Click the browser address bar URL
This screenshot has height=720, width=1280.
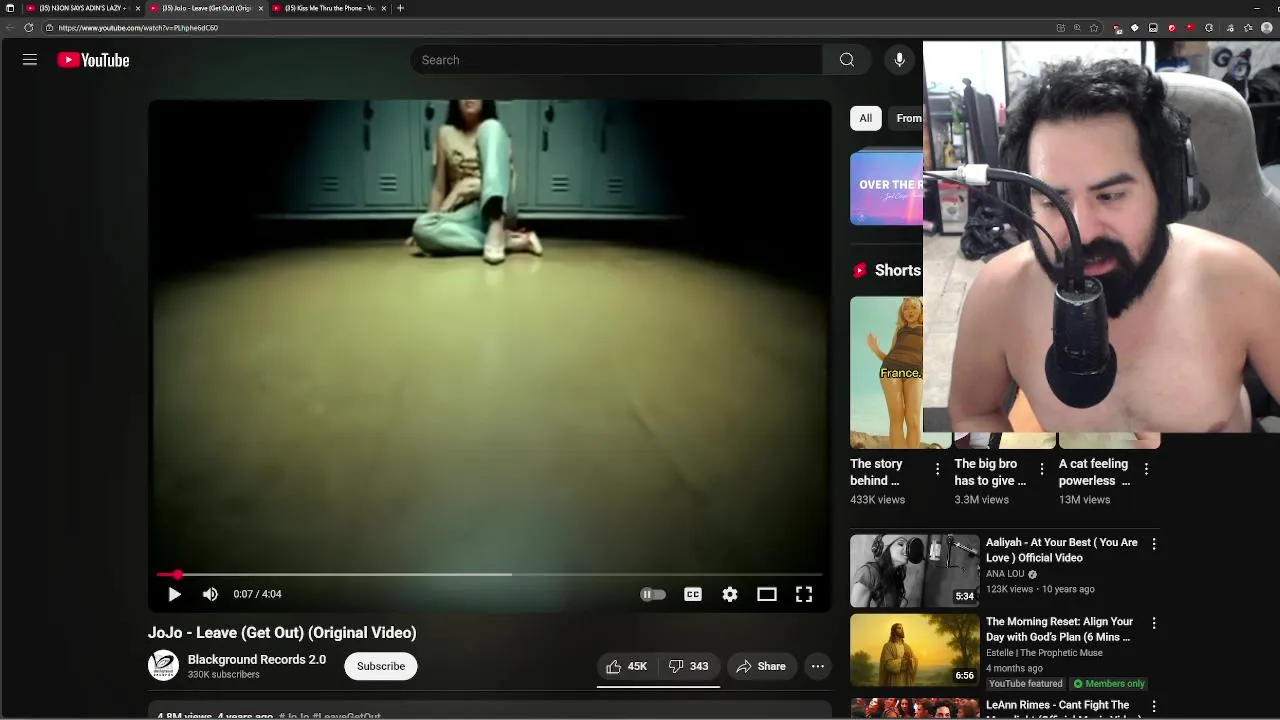point(138,28)
